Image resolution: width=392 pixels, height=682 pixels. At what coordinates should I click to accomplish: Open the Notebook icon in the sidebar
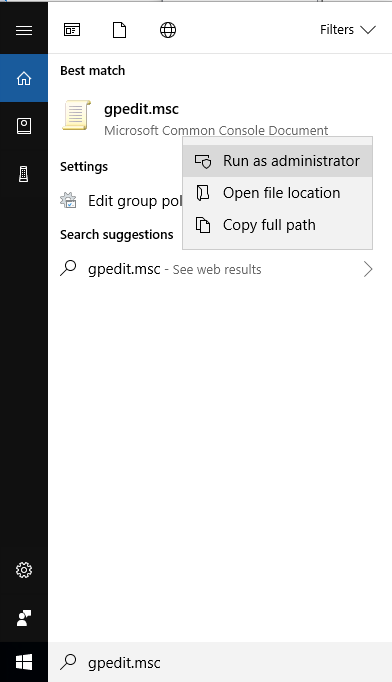tap(24, 126)
